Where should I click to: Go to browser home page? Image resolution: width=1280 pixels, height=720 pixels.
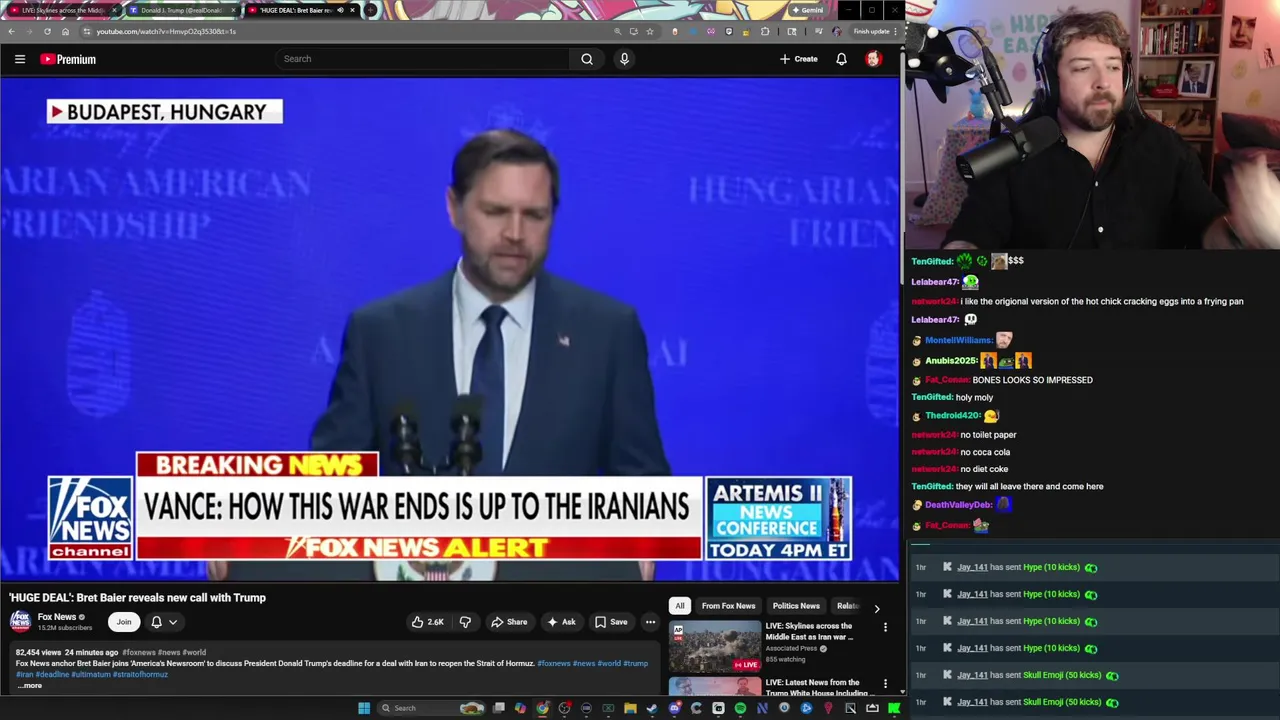pyautogui.click(x=65, y=31)
